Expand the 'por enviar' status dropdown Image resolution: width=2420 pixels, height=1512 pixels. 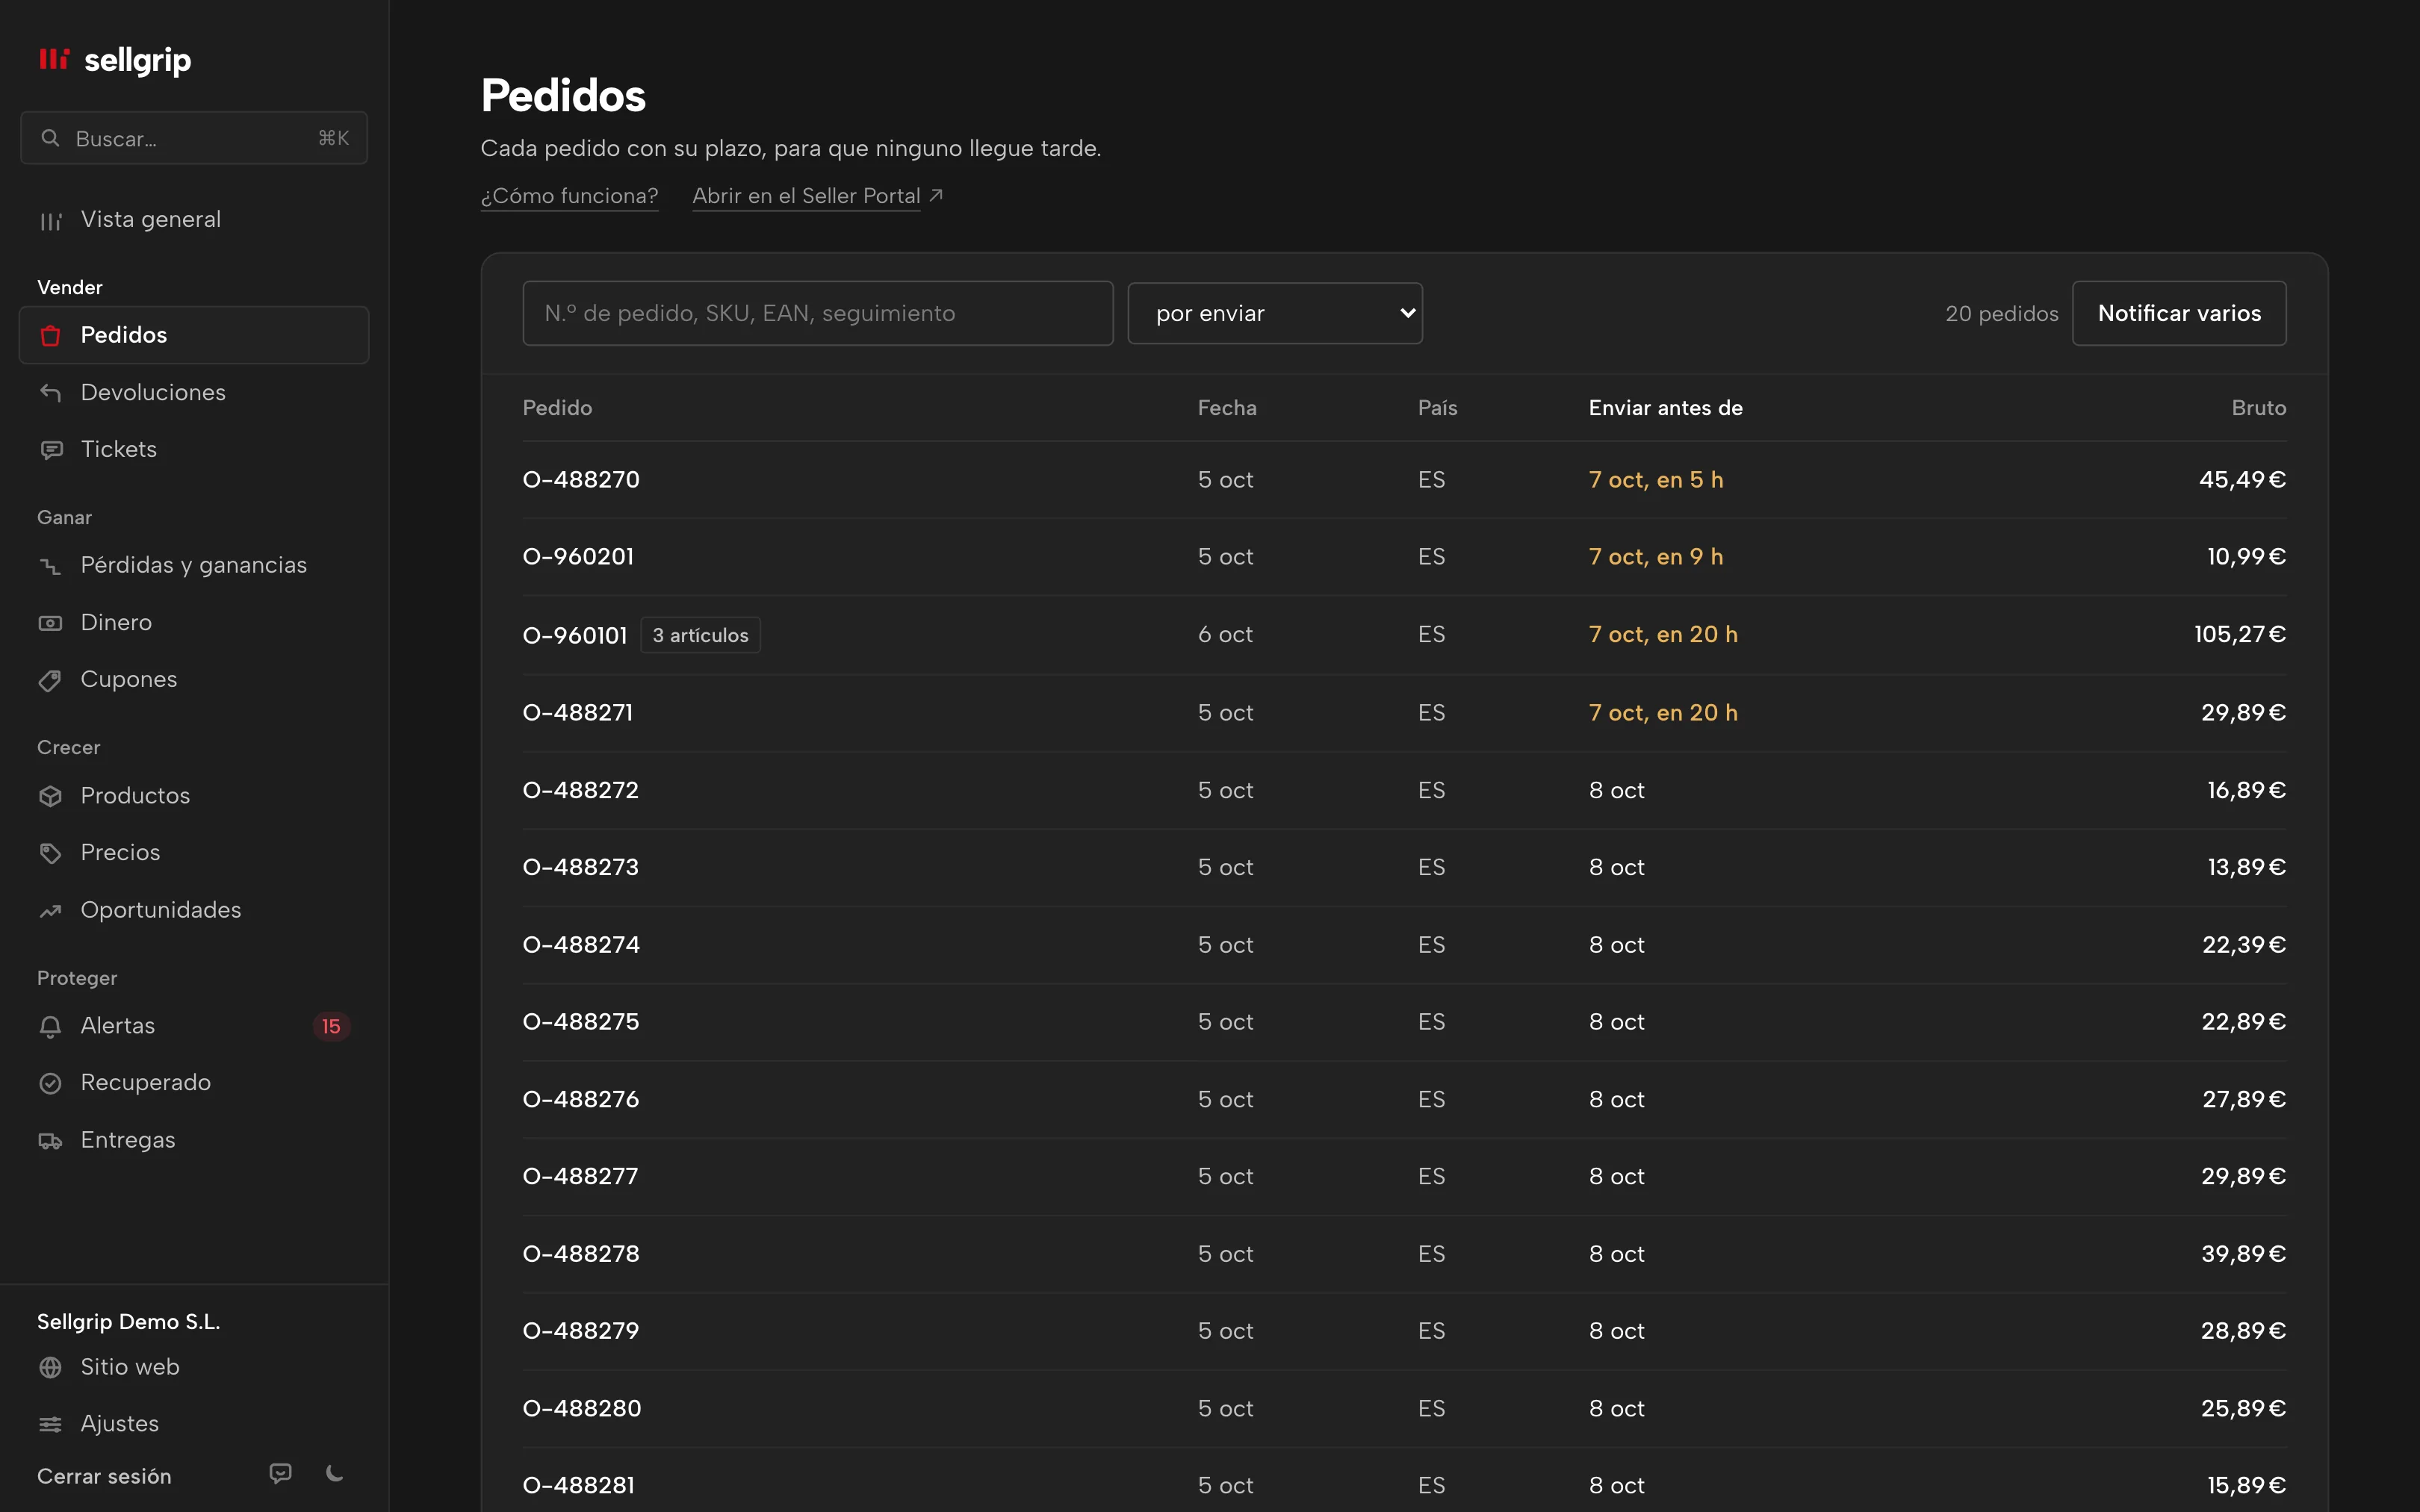coord(1275,313)
